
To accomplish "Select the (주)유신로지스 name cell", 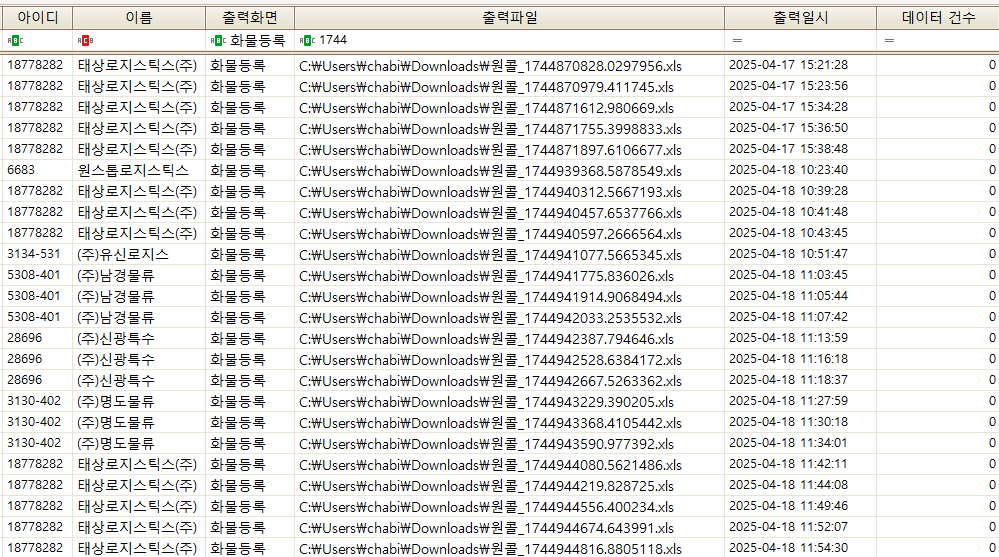I will tap(123, 254).
